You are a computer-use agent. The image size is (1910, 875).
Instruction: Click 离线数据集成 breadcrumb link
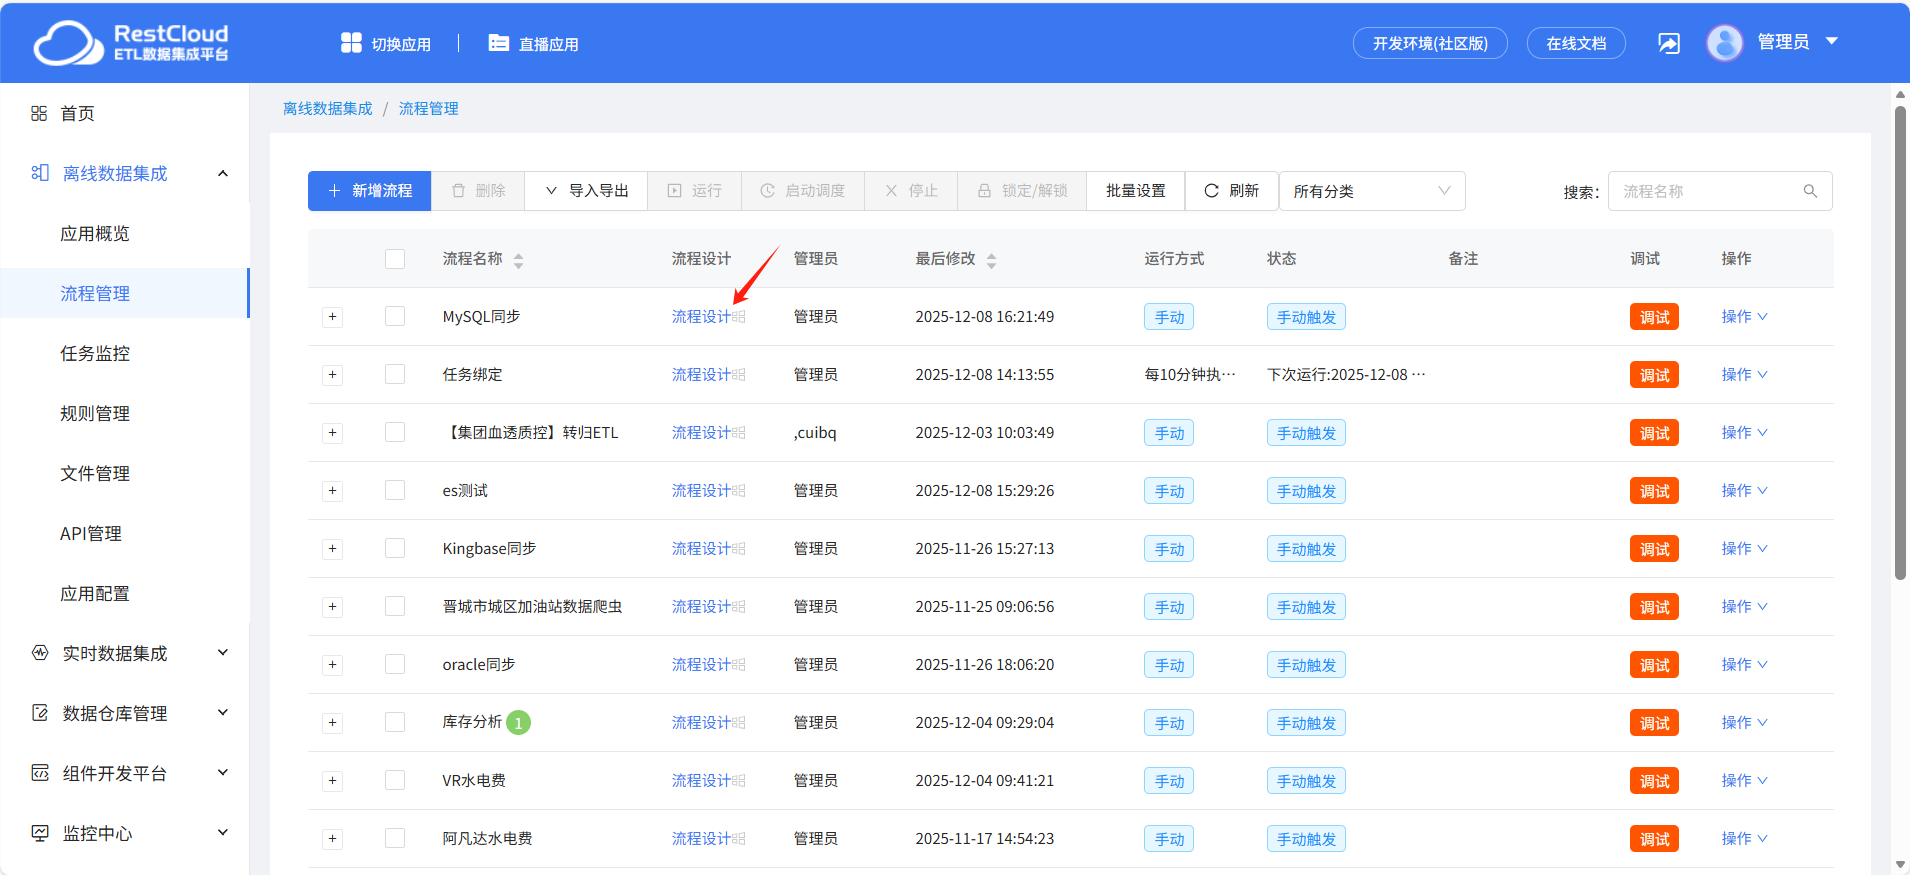pos(327,108)
